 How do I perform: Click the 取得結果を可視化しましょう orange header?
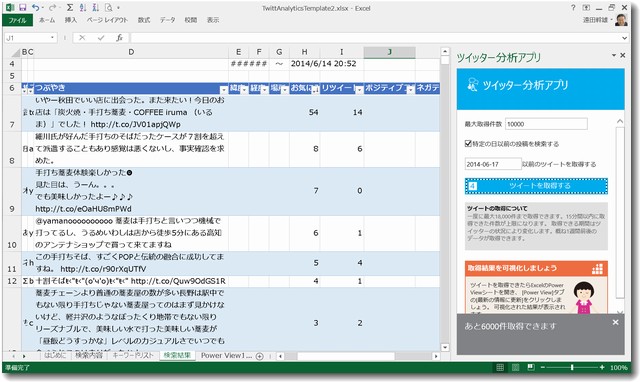[536, 268]
